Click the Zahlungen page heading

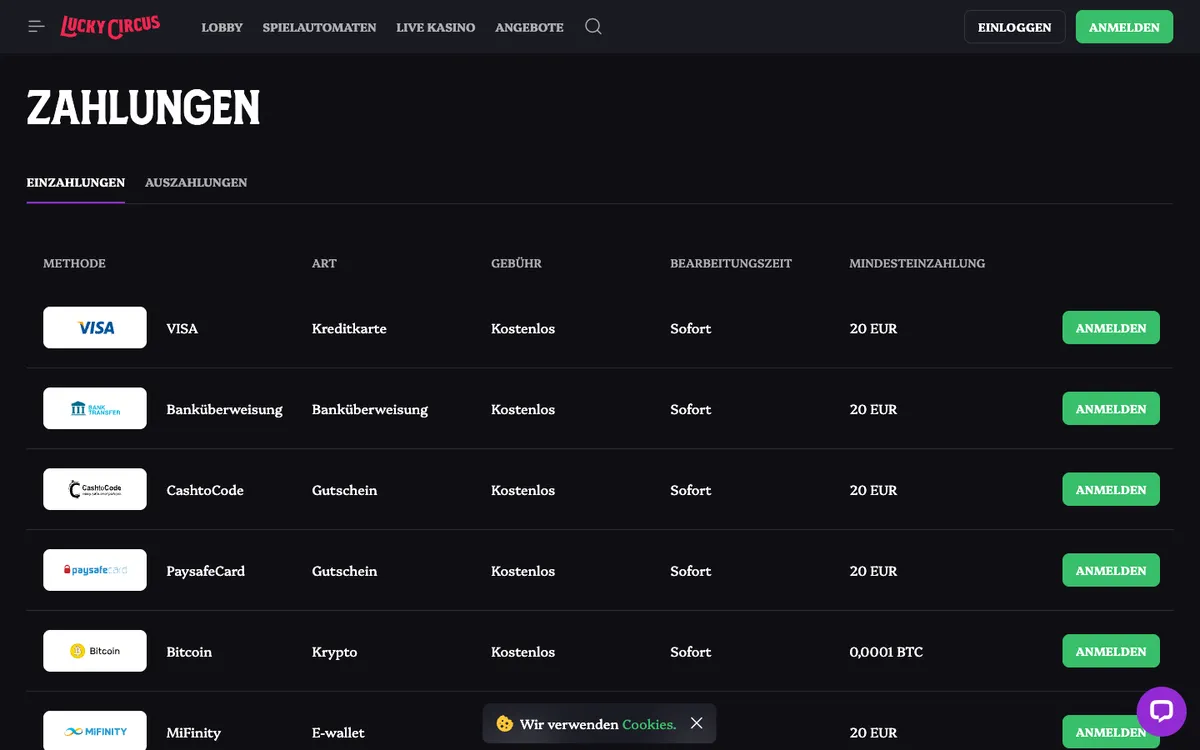(143, 108)
